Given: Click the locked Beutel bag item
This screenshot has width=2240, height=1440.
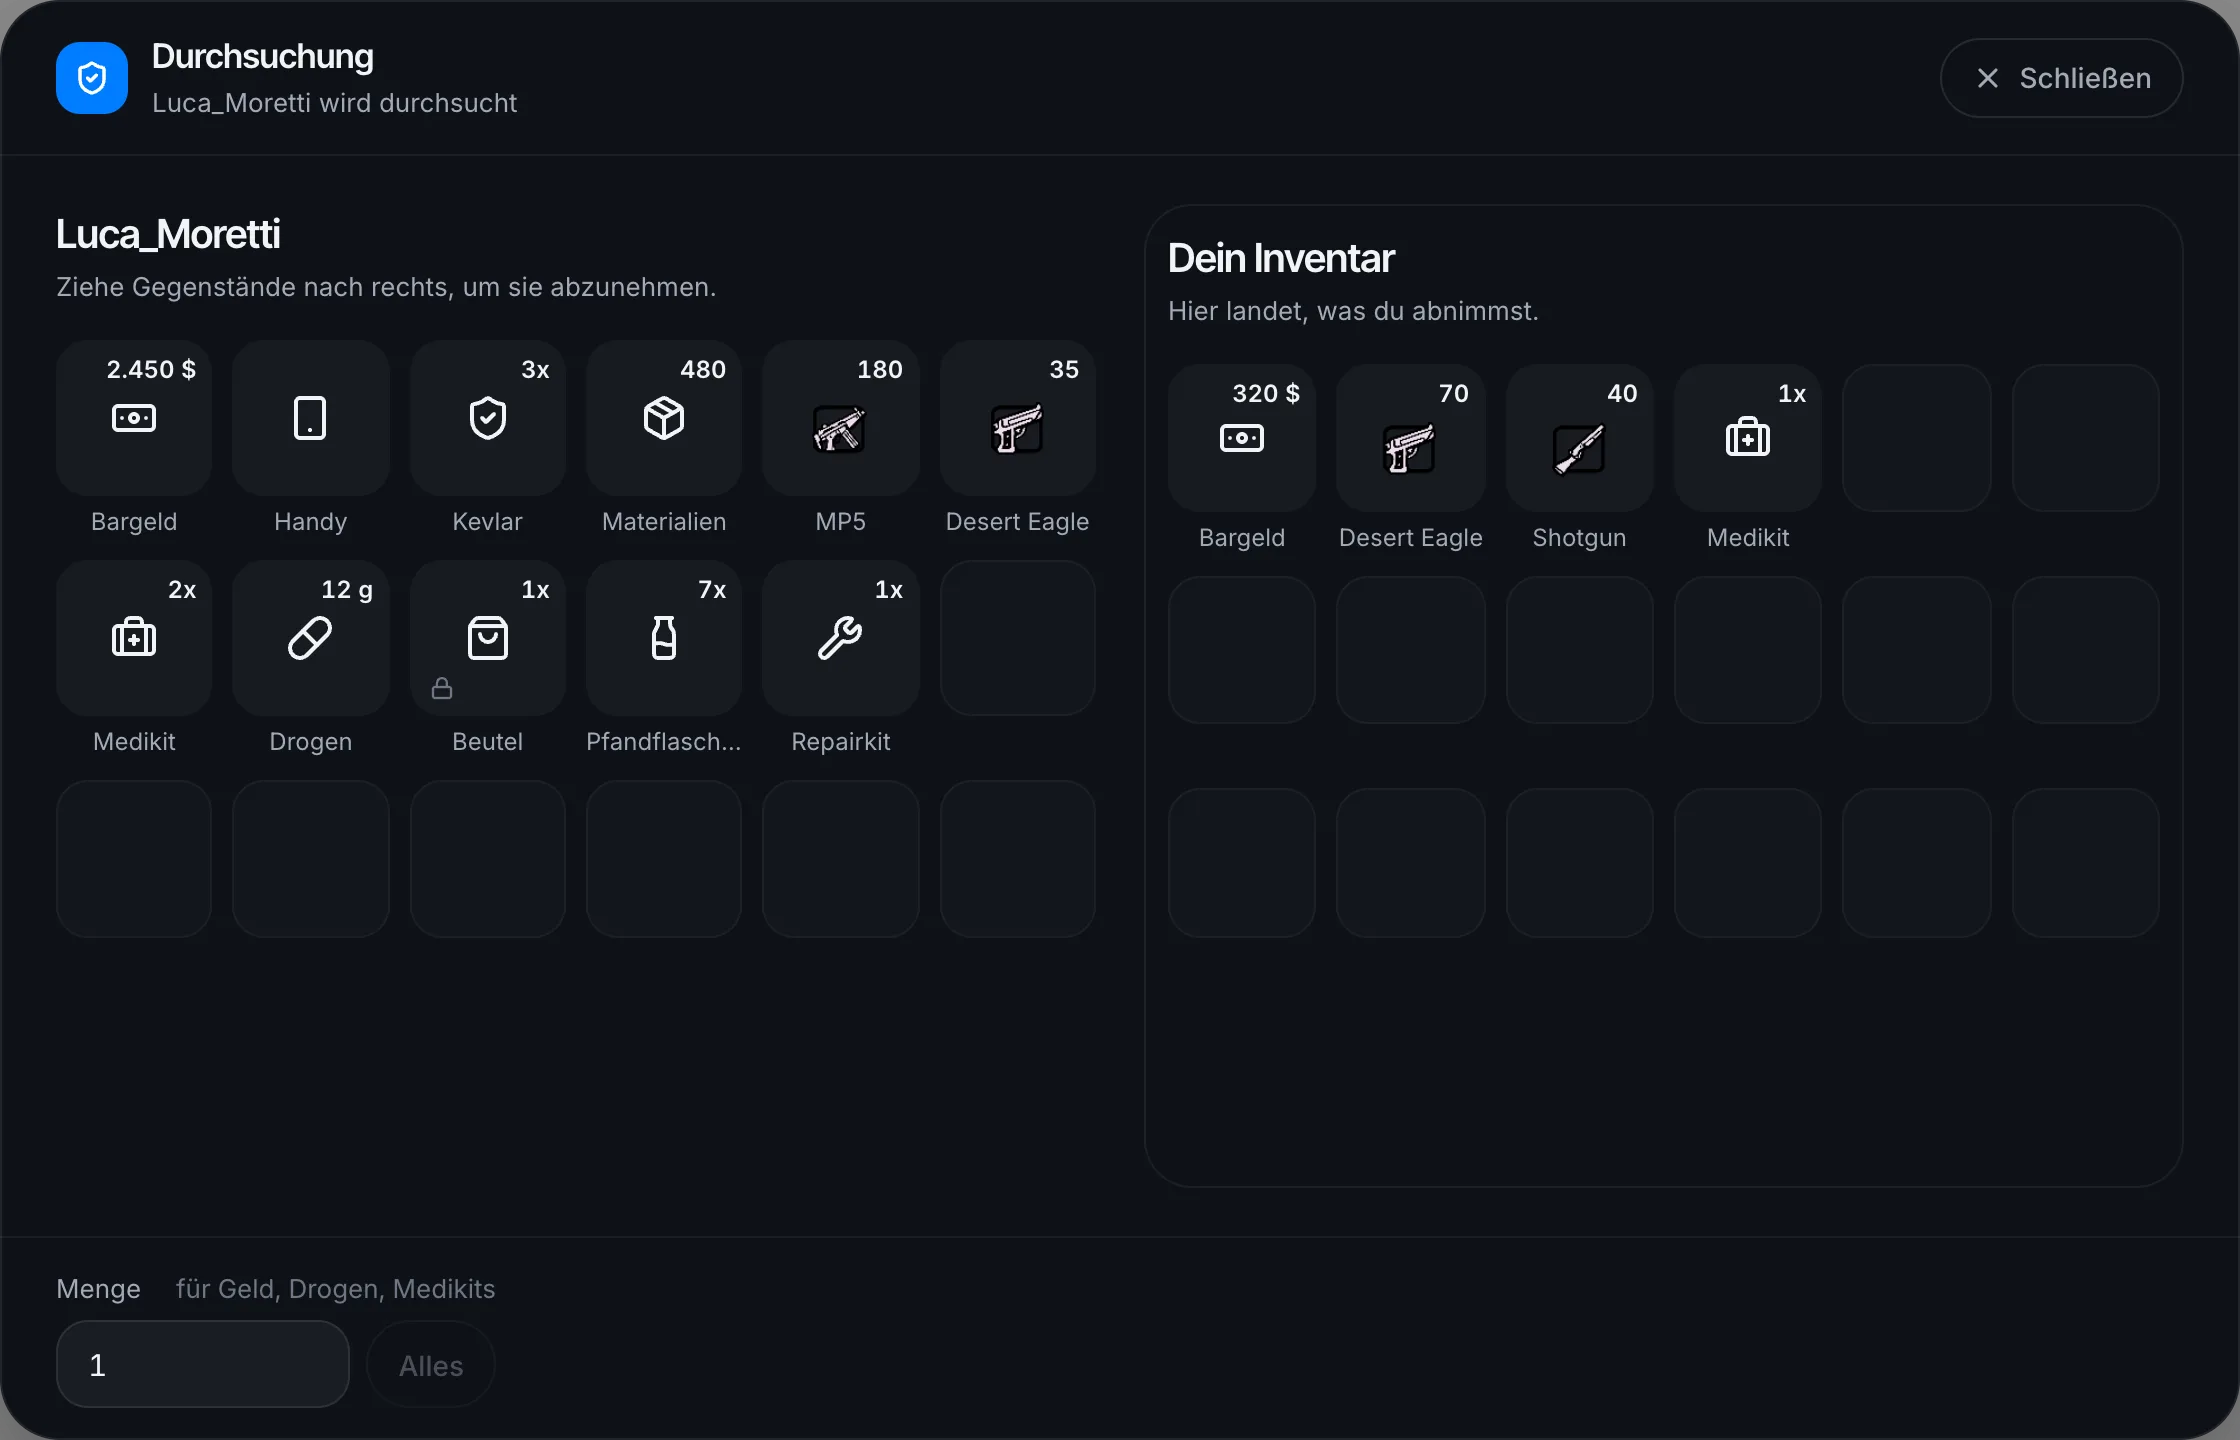Looking at the screenshot, I should (487, 638).
